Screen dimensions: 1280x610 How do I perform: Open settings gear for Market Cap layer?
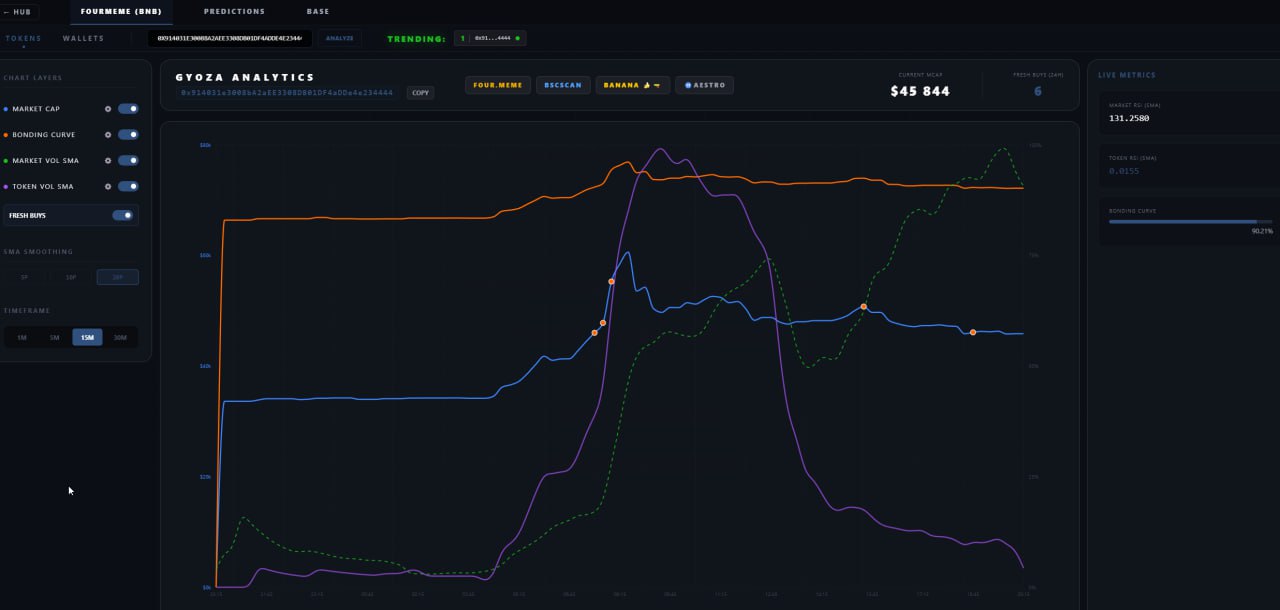108,109
